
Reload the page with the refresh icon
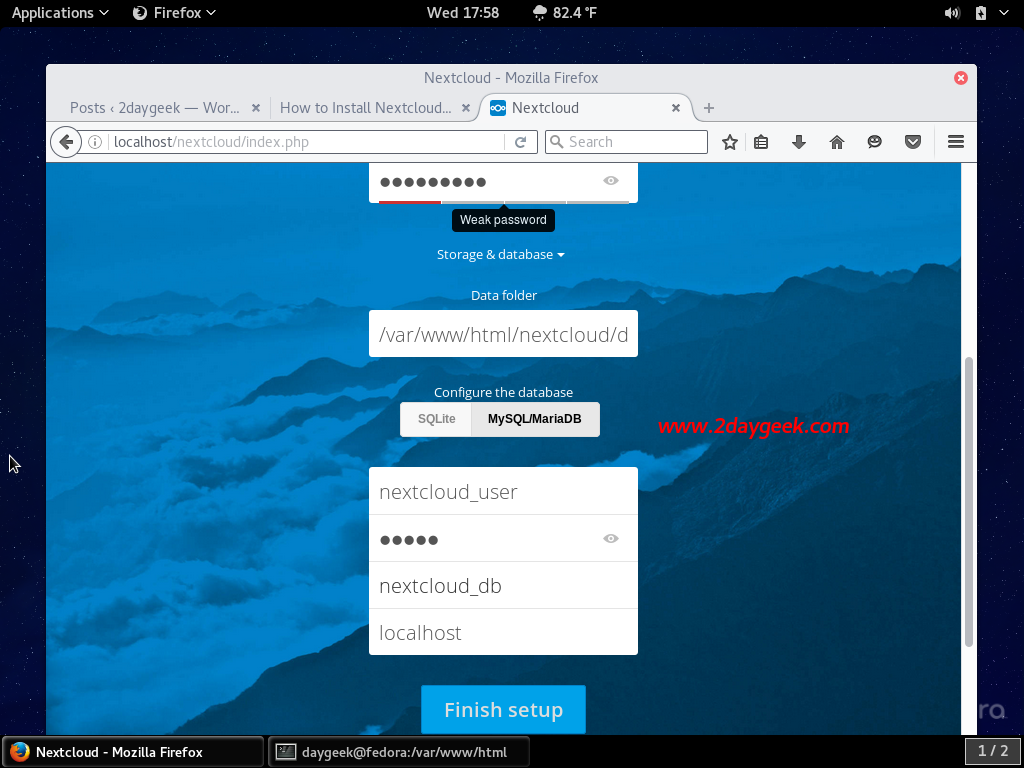520,142
